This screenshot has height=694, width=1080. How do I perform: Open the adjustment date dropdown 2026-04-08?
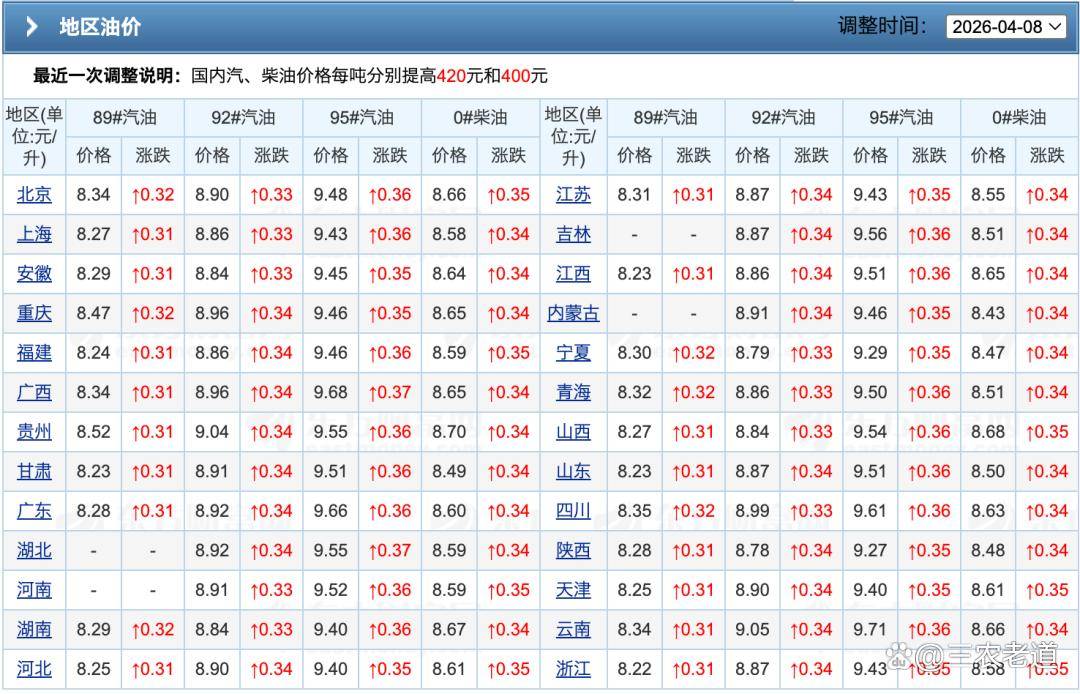[1006, 27]
